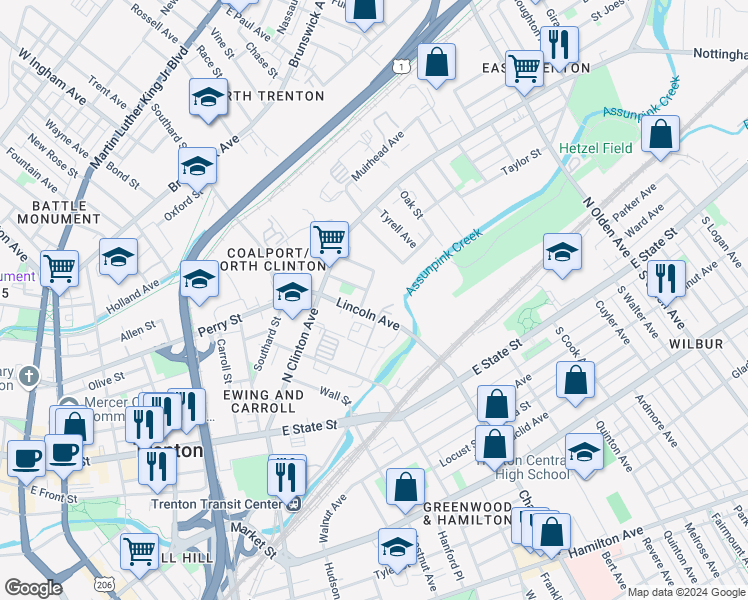Click the restaurant marker below the Trenton label

[158, 468]
